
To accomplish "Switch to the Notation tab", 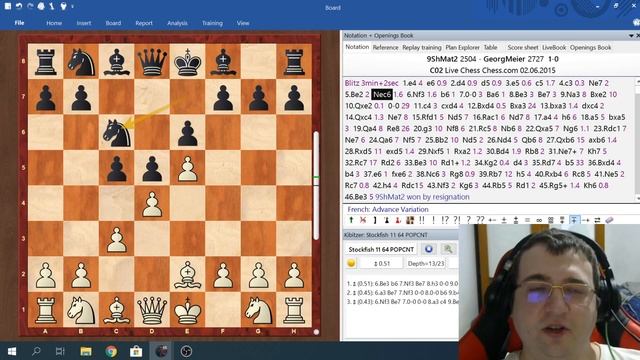I will 357,47.
